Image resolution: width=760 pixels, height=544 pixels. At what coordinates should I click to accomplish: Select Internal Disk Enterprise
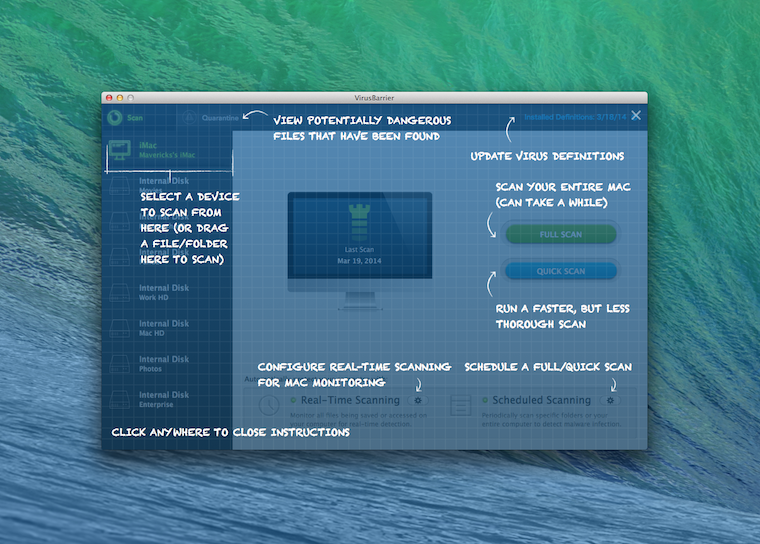pos(164,400)
